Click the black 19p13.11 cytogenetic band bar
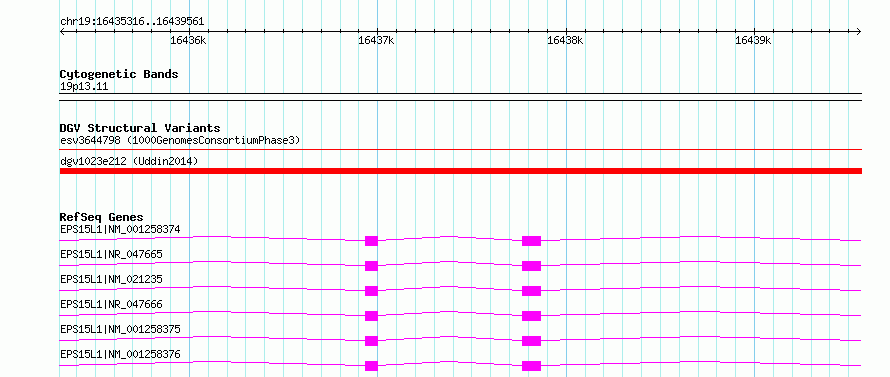The image size is (890, 377). [x=461, y=97]
